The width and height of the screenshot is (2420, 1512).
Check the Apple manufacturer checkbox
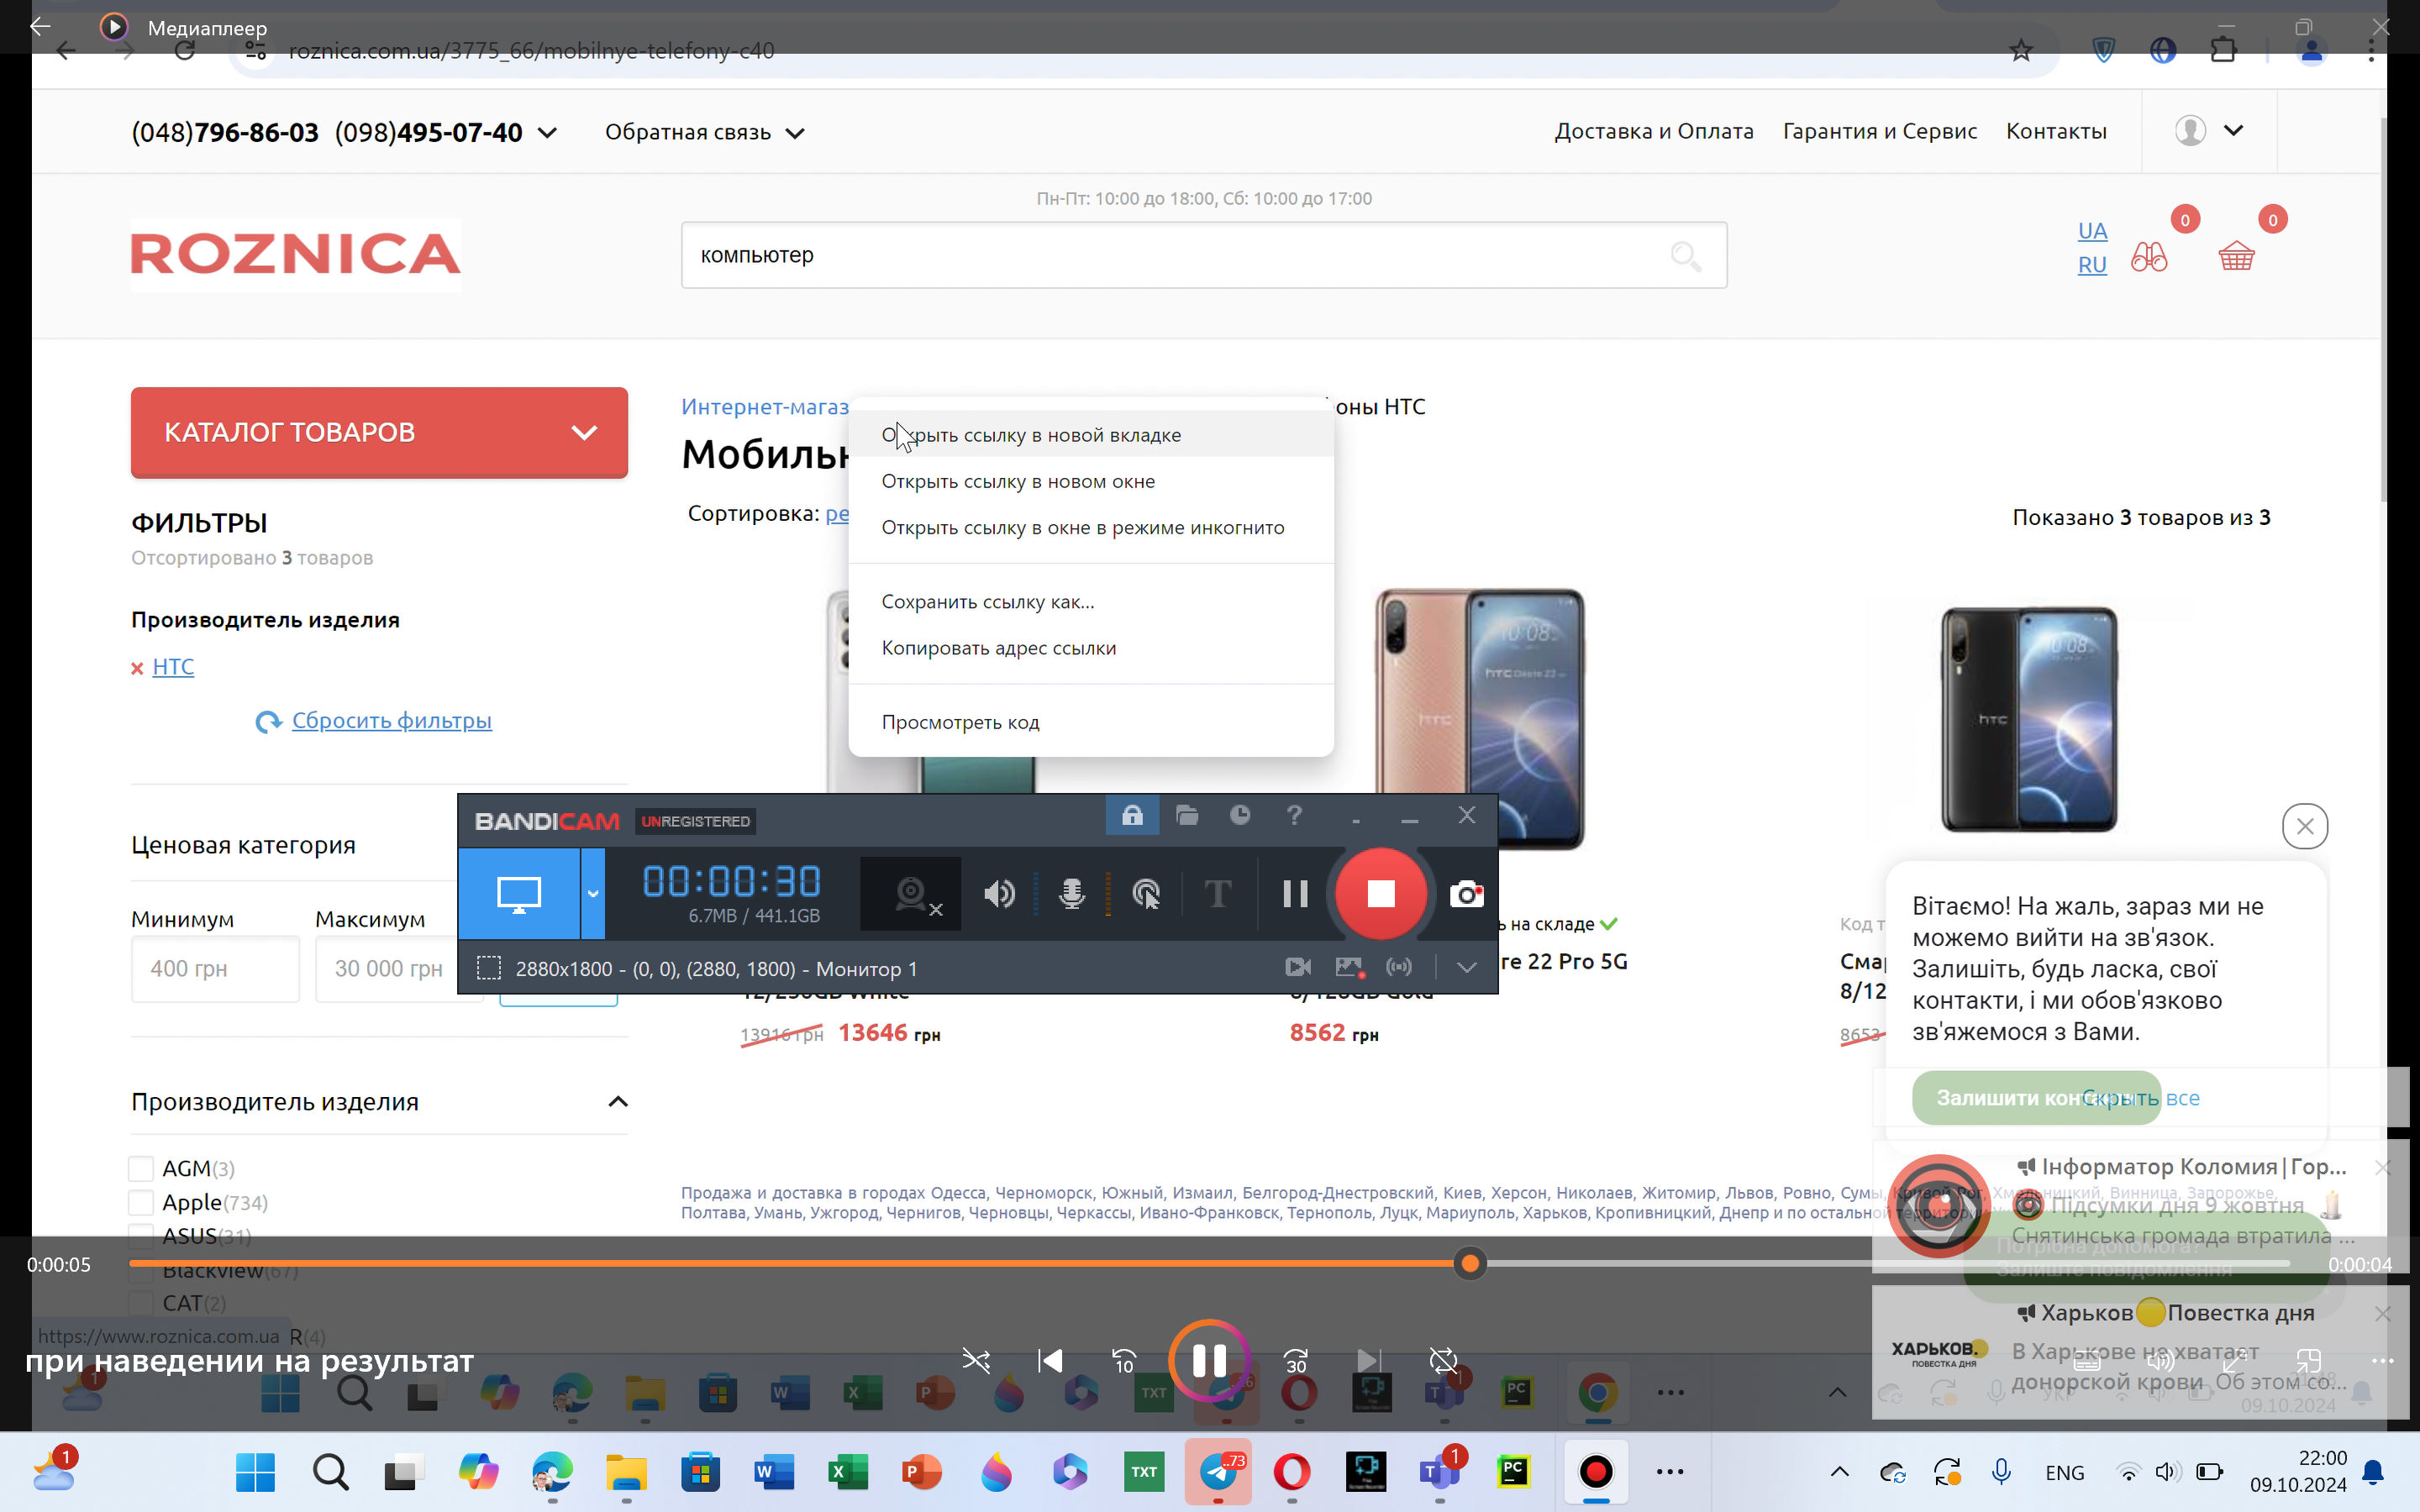click(141, 1202)
